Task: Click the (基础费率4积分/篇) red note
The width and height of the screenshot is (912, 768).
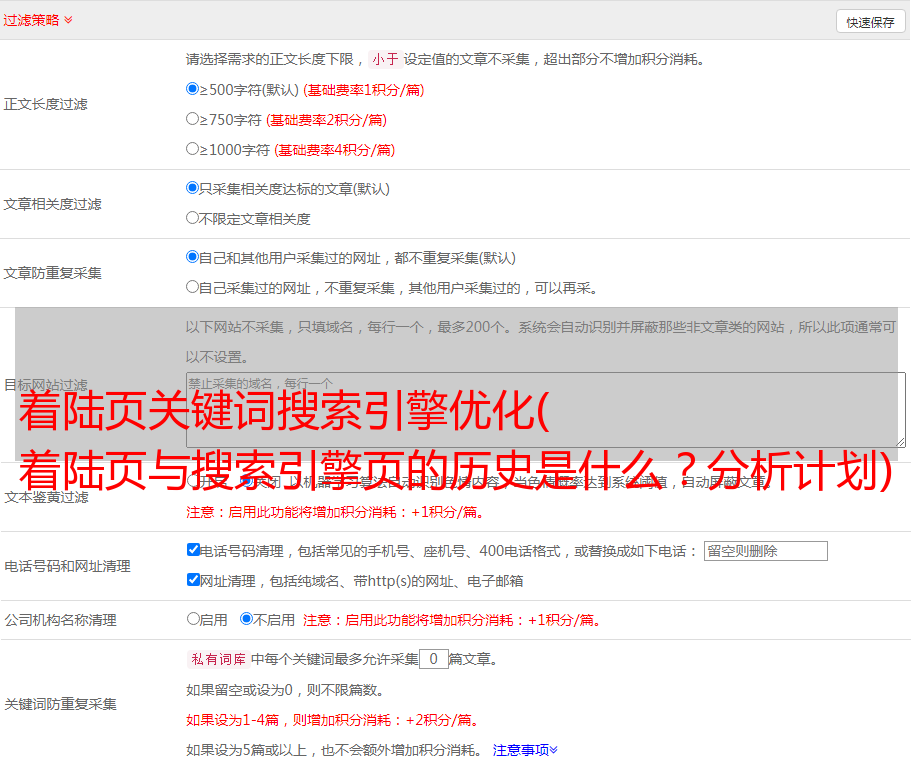Action: point(334,150)
